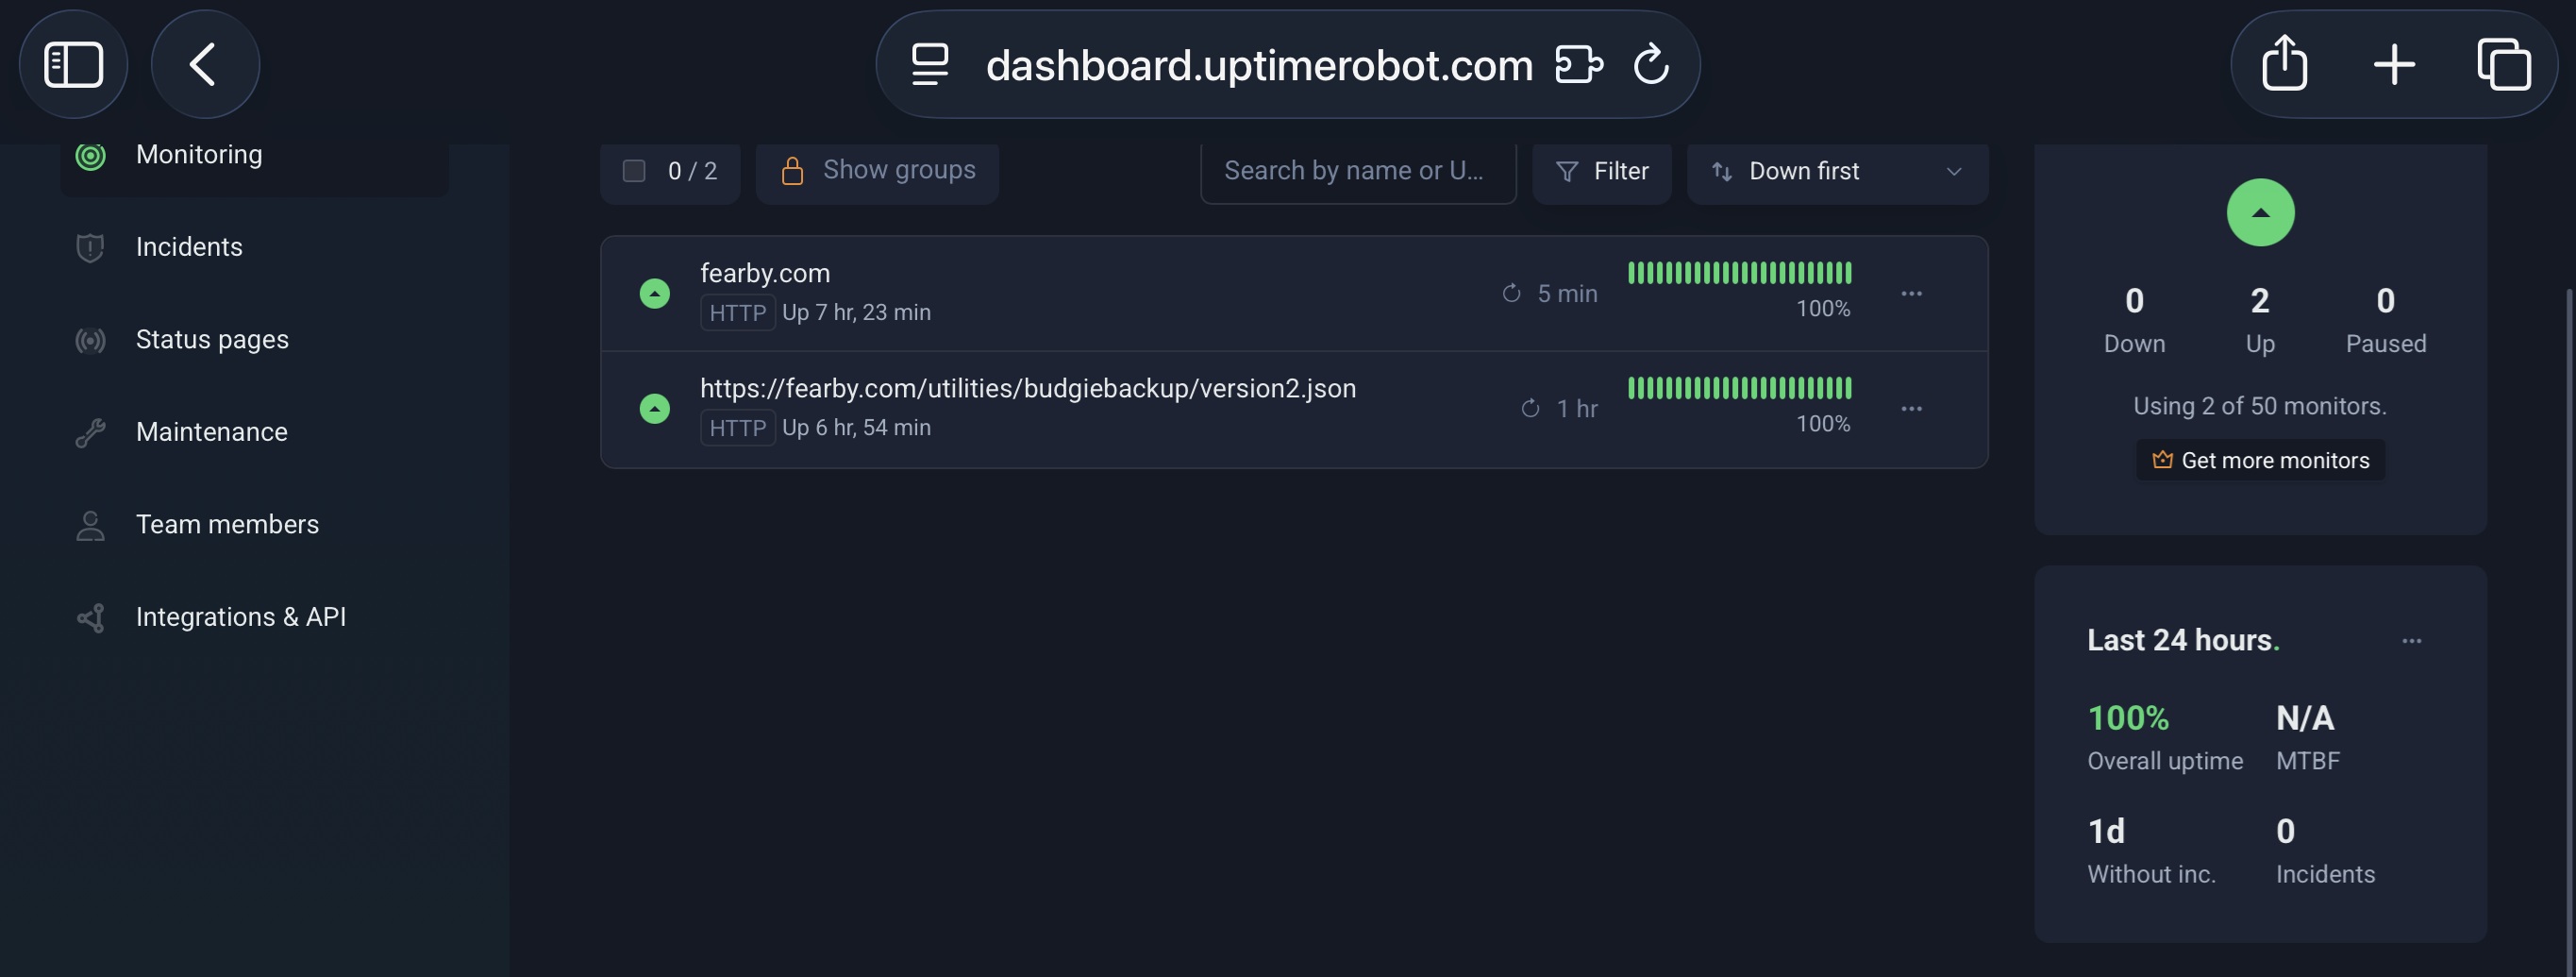The height and width of the screenshot is (977, 2576).
Task: Click the Up 7 hr, 23 min text
Action: pyautogui.click(x=856, y=313)
